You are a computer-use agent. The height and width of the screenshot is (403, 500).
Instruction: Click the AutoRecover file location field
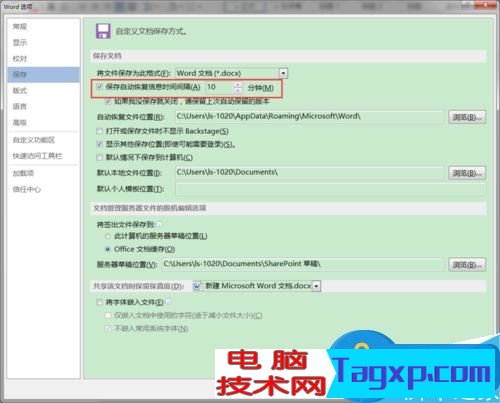point(310,116)
